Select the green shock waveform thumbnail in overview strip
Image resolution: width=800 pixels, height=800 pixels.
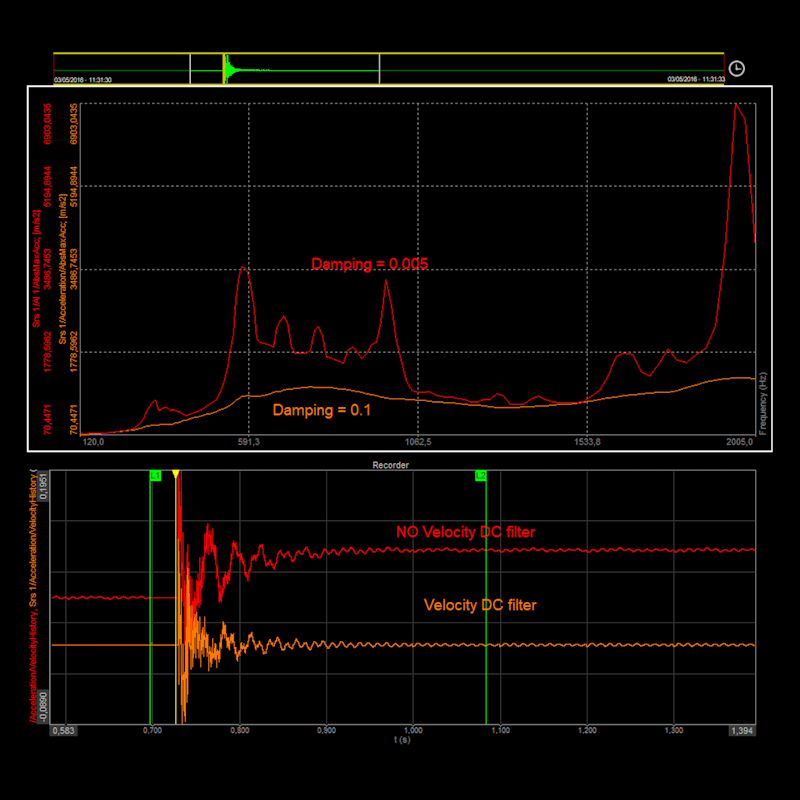click(x=228, y=68)
